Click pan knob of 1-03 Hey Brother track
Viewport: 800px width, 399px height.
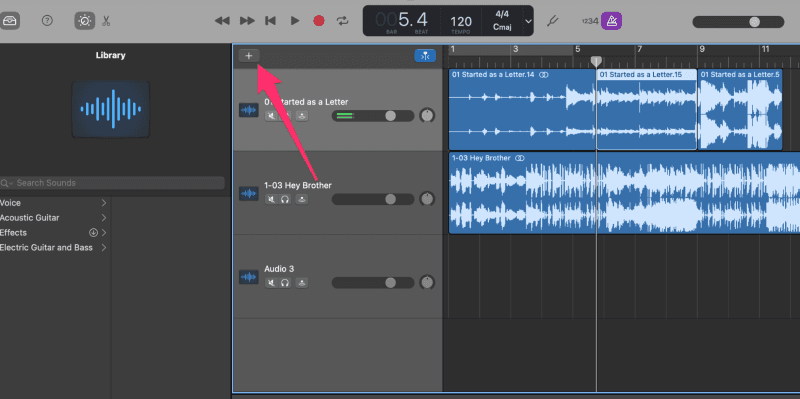pyautogui.click(x=427, y=198)
